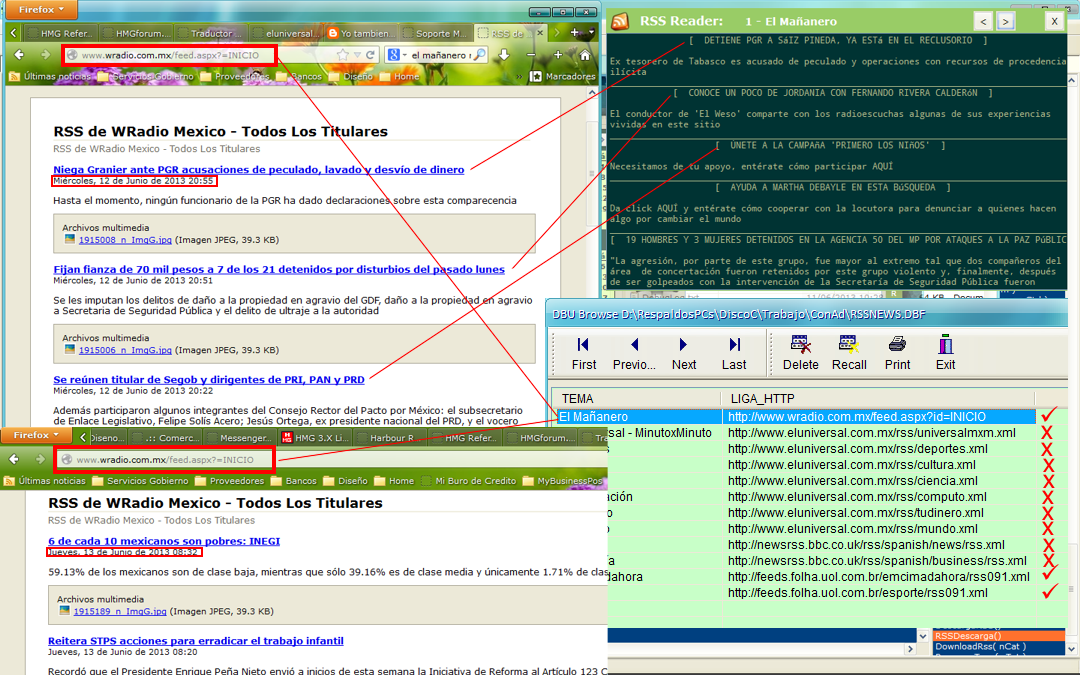1080x675 pixels.
Task: Toggle X mark on computo.xml row
Action: (1047, 497)
